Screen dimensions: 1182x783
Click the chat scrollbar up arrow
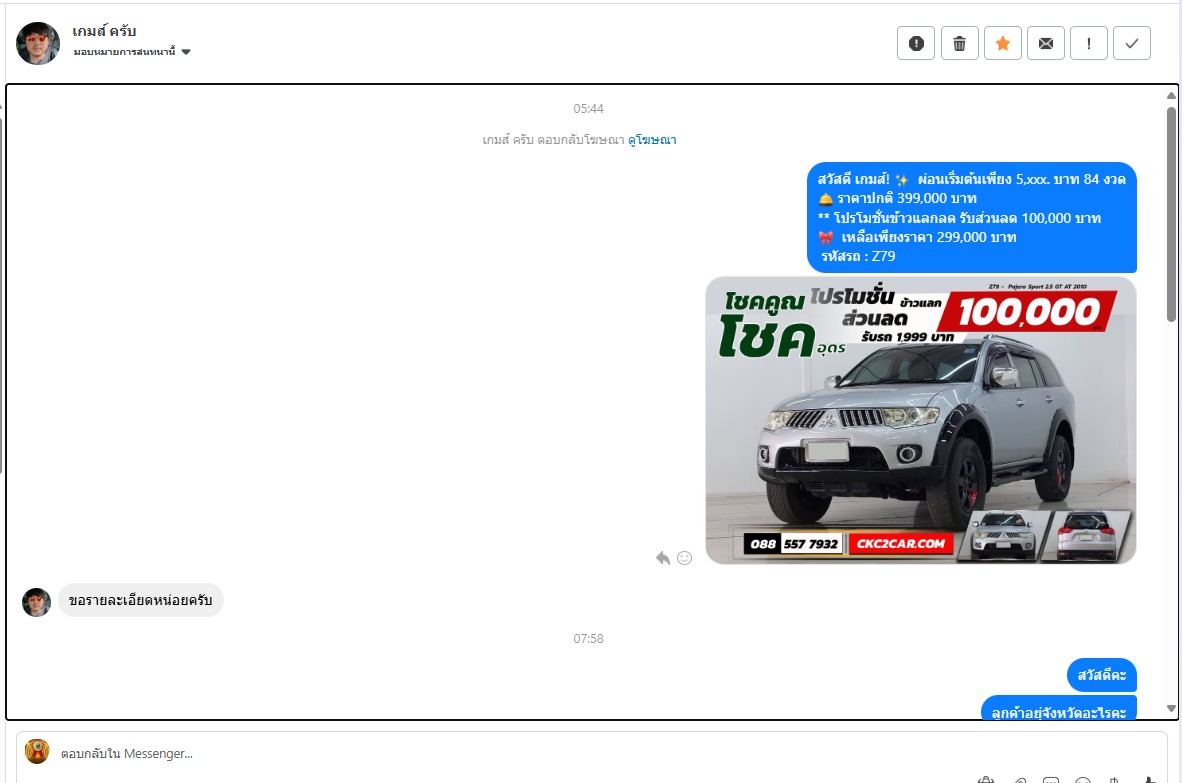tap(1171, 96)
